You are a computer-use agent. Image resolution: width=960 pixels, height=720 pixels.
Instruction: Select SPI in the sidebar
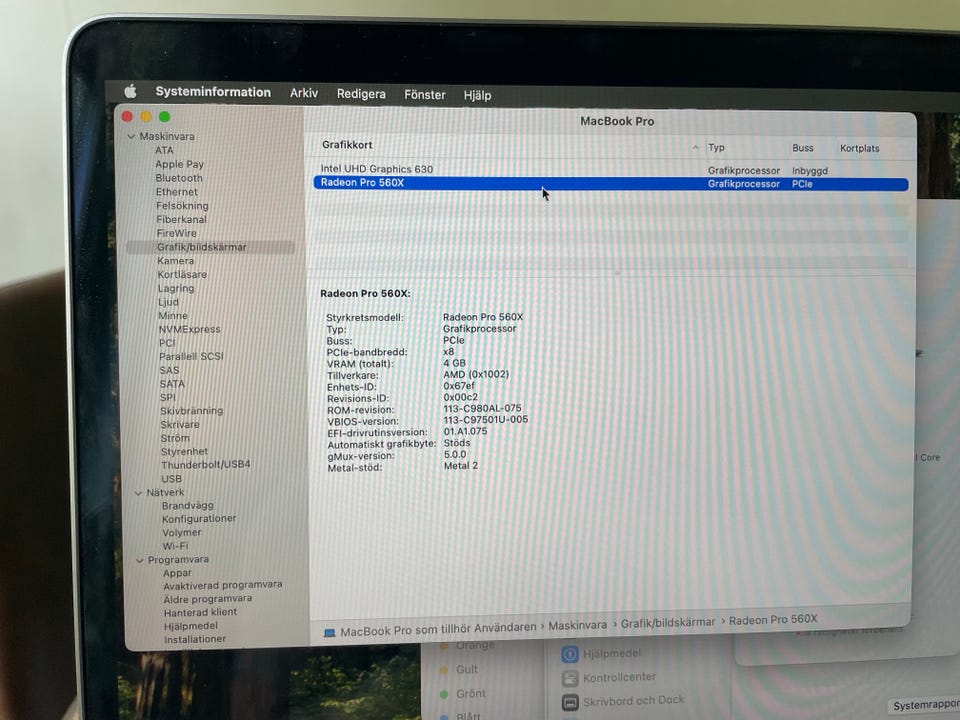coord(168,397)
